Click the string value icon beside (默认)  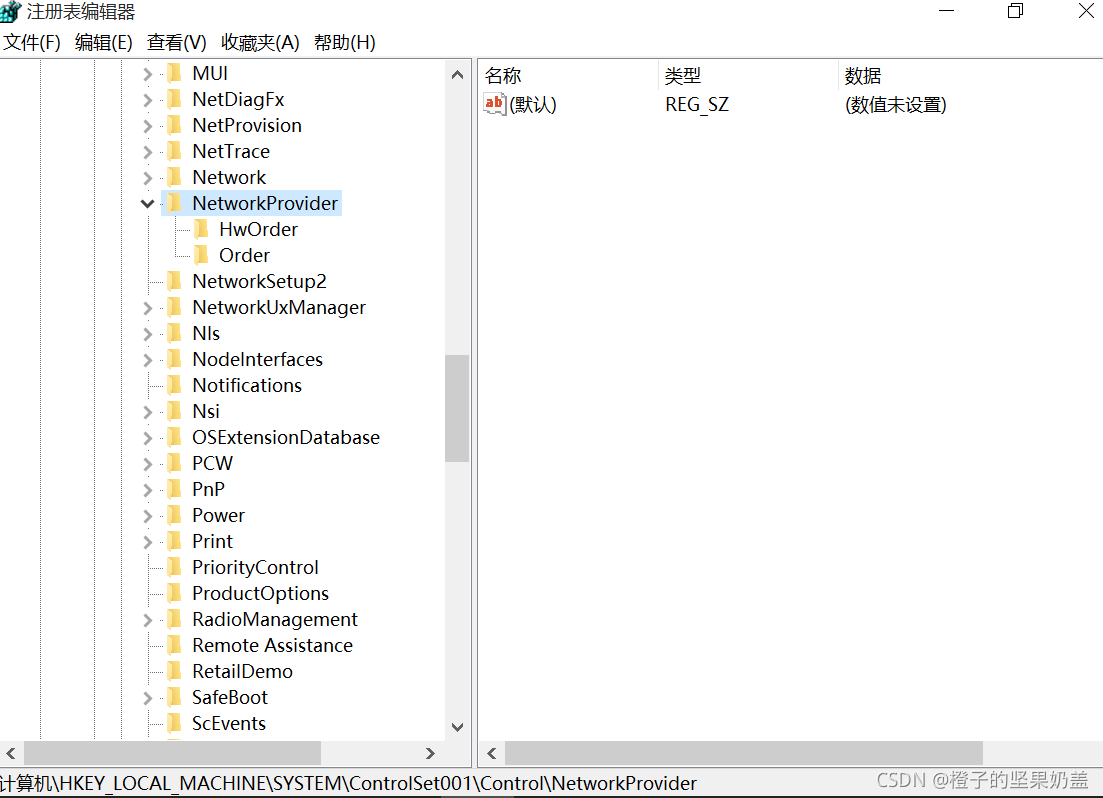(x=495, y=104)
